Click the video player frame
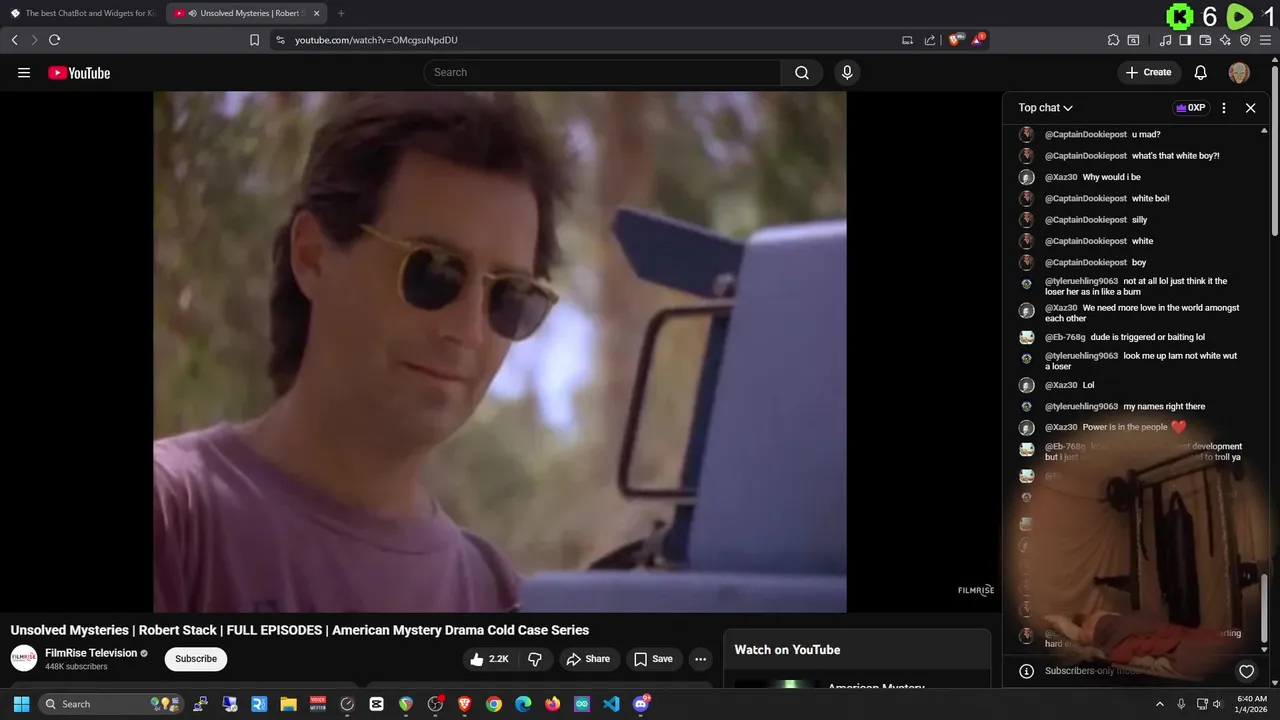Viewport: 1280px width, 720px height. tap(499, 352)
